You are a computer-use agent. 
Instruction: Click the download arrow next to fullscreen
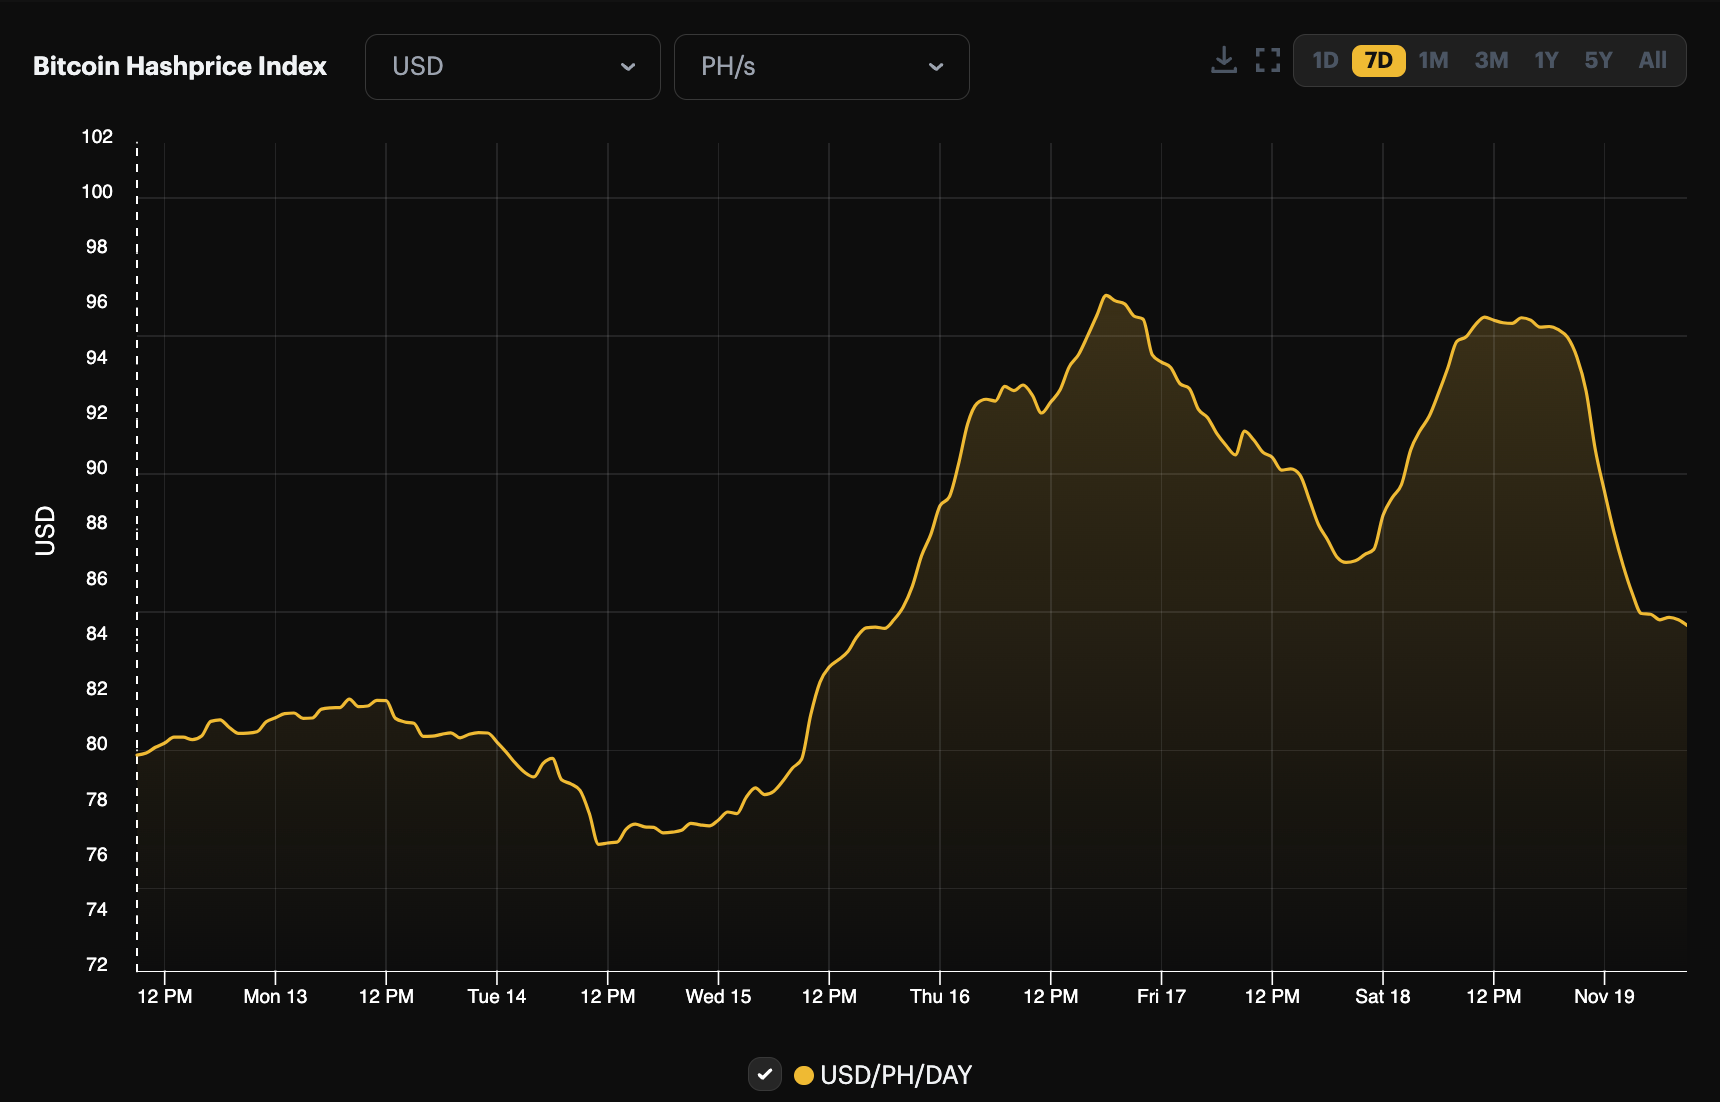pos(1224,60)
